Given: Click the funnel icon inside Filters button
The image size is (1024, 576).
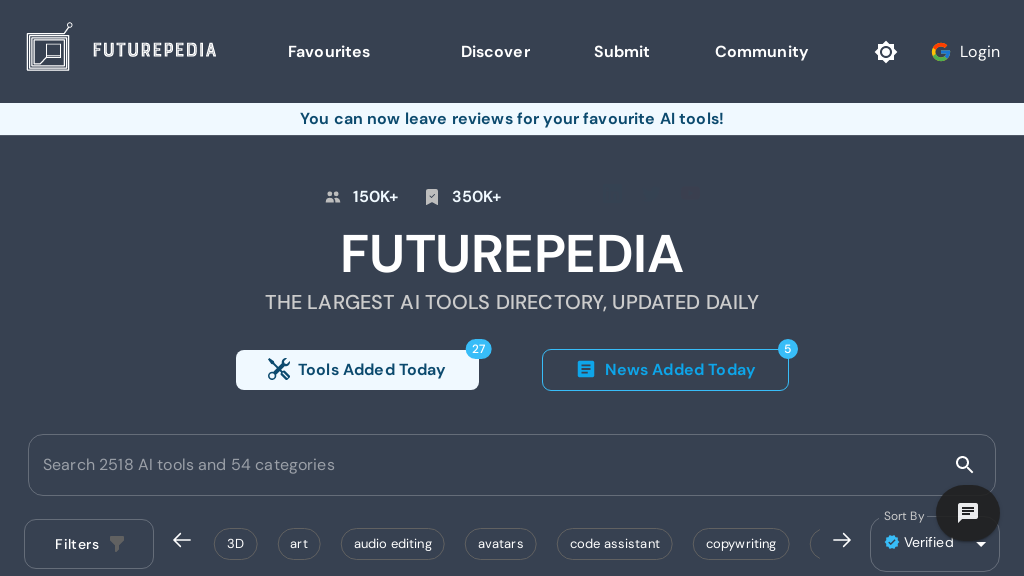Looking at the screenshot, I should coord(117,544).
